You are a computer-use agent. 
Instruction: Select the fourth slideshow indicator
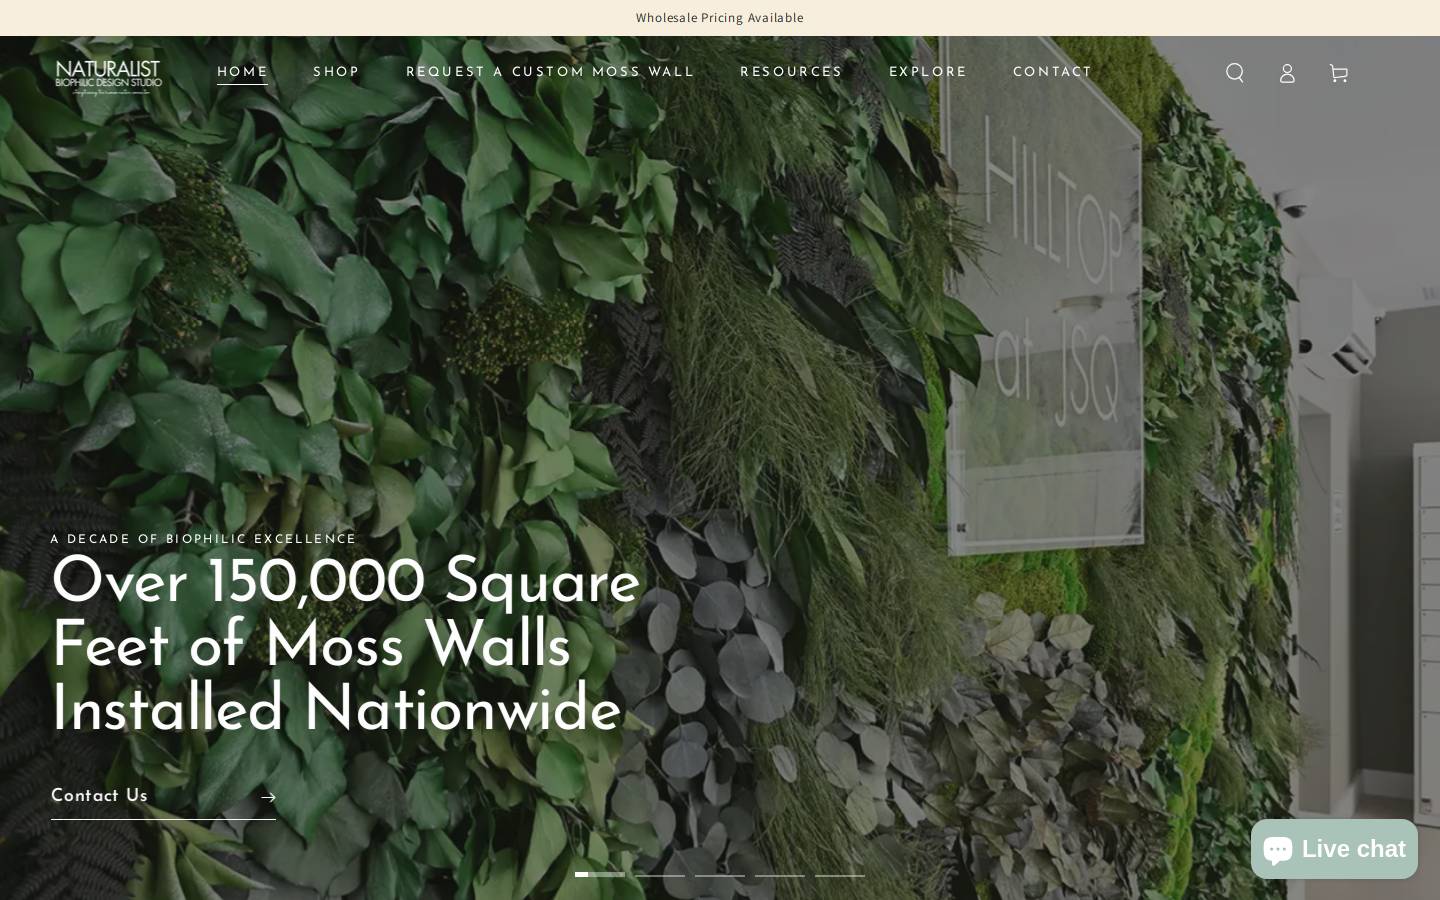(780, 875)
